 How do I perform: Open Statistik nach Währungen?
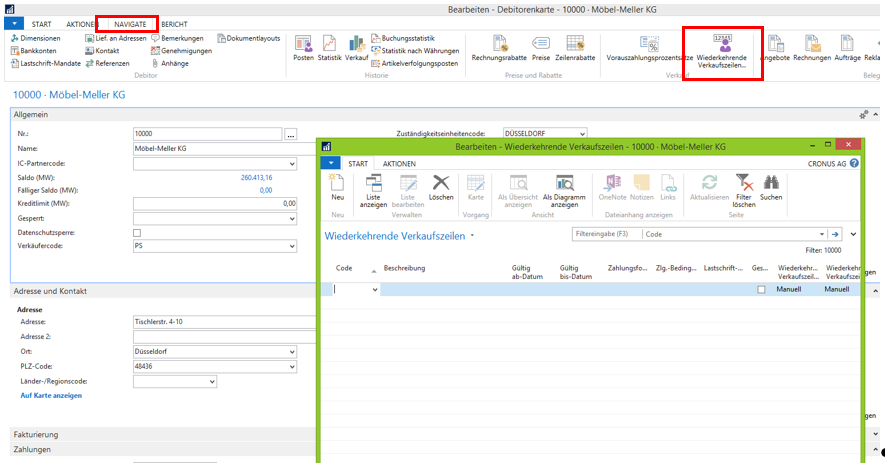pos(415,51)
